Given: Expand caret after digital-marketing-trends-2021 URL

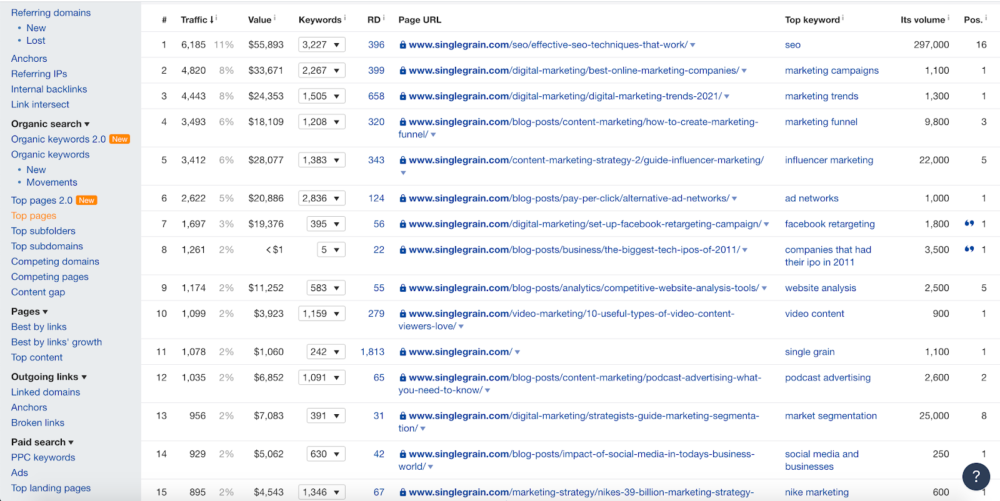Looking at the screenshot, I should 727,97.
